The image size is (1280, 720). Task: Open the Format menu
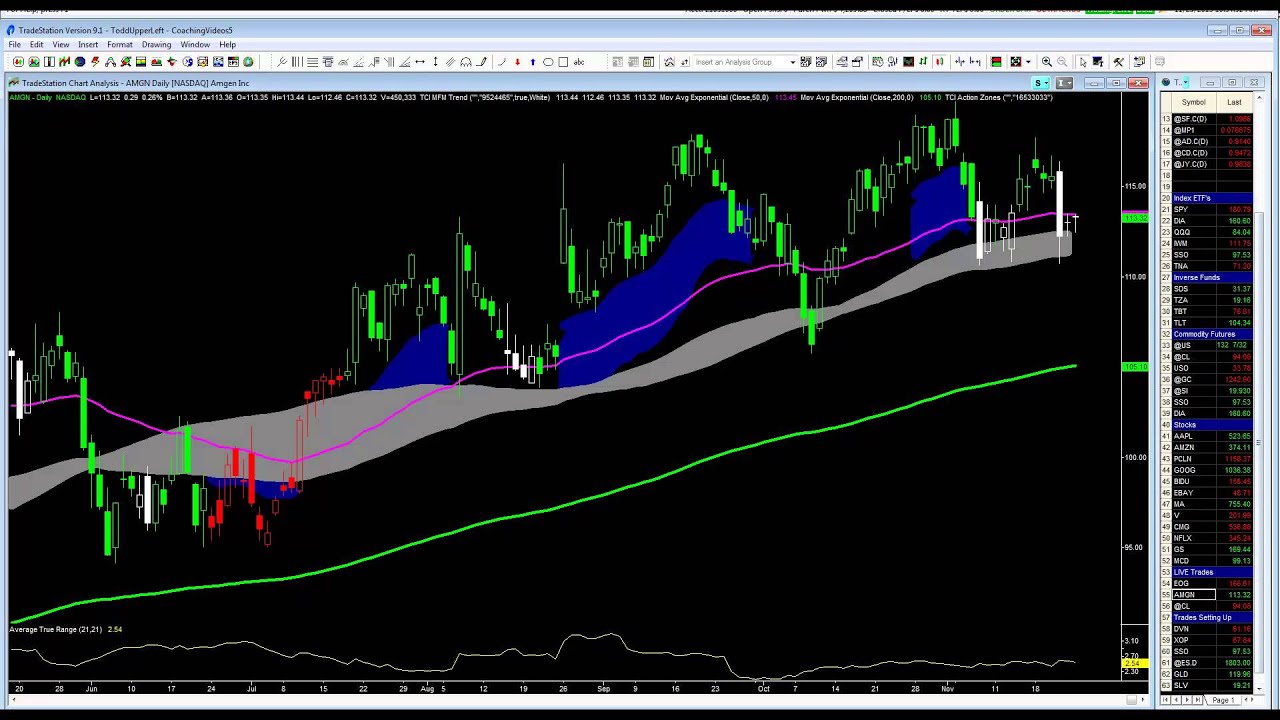(120, 45)
